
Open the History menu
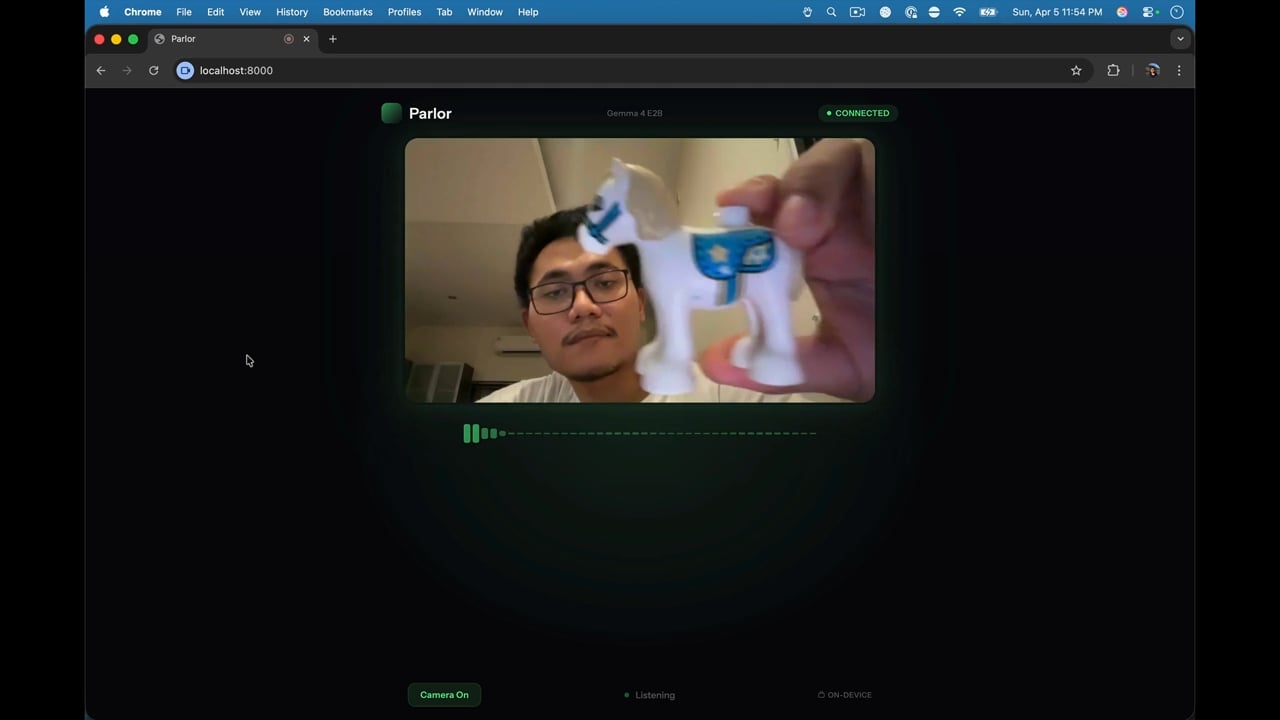click(292, 12)
